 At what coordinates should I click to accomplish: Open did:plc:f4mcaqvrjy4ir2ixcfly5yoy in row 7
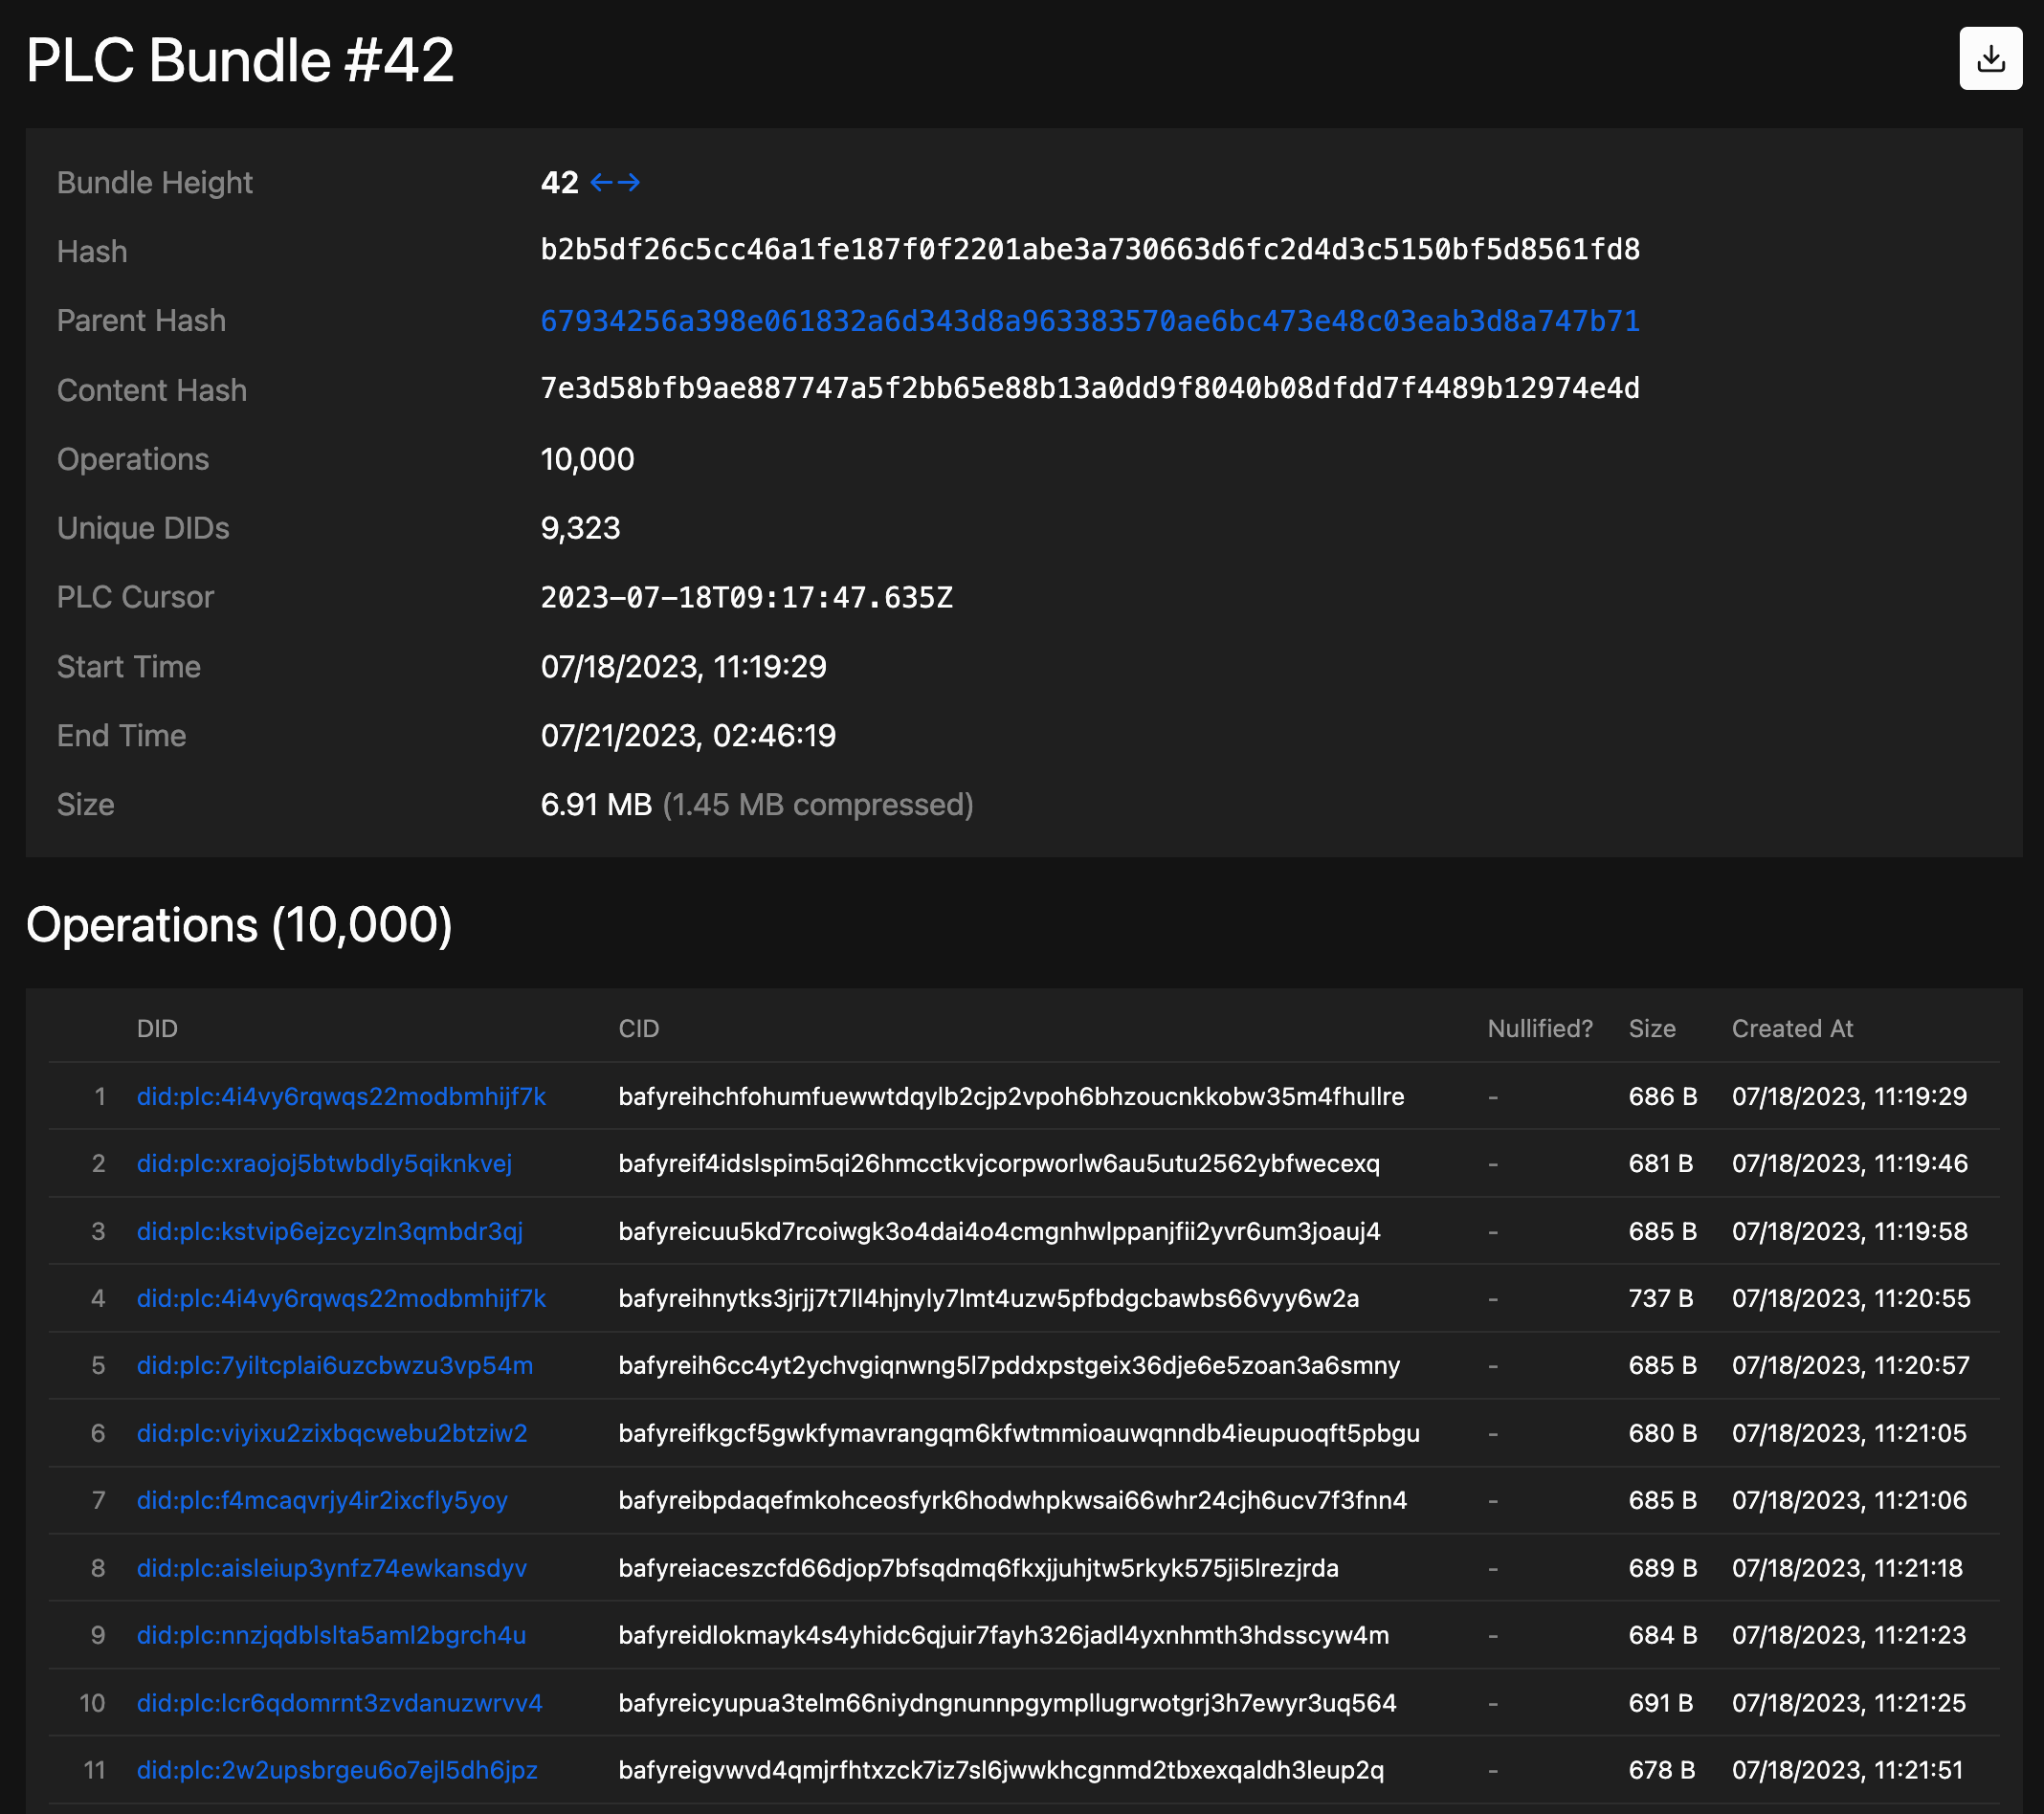point(322,1500)
